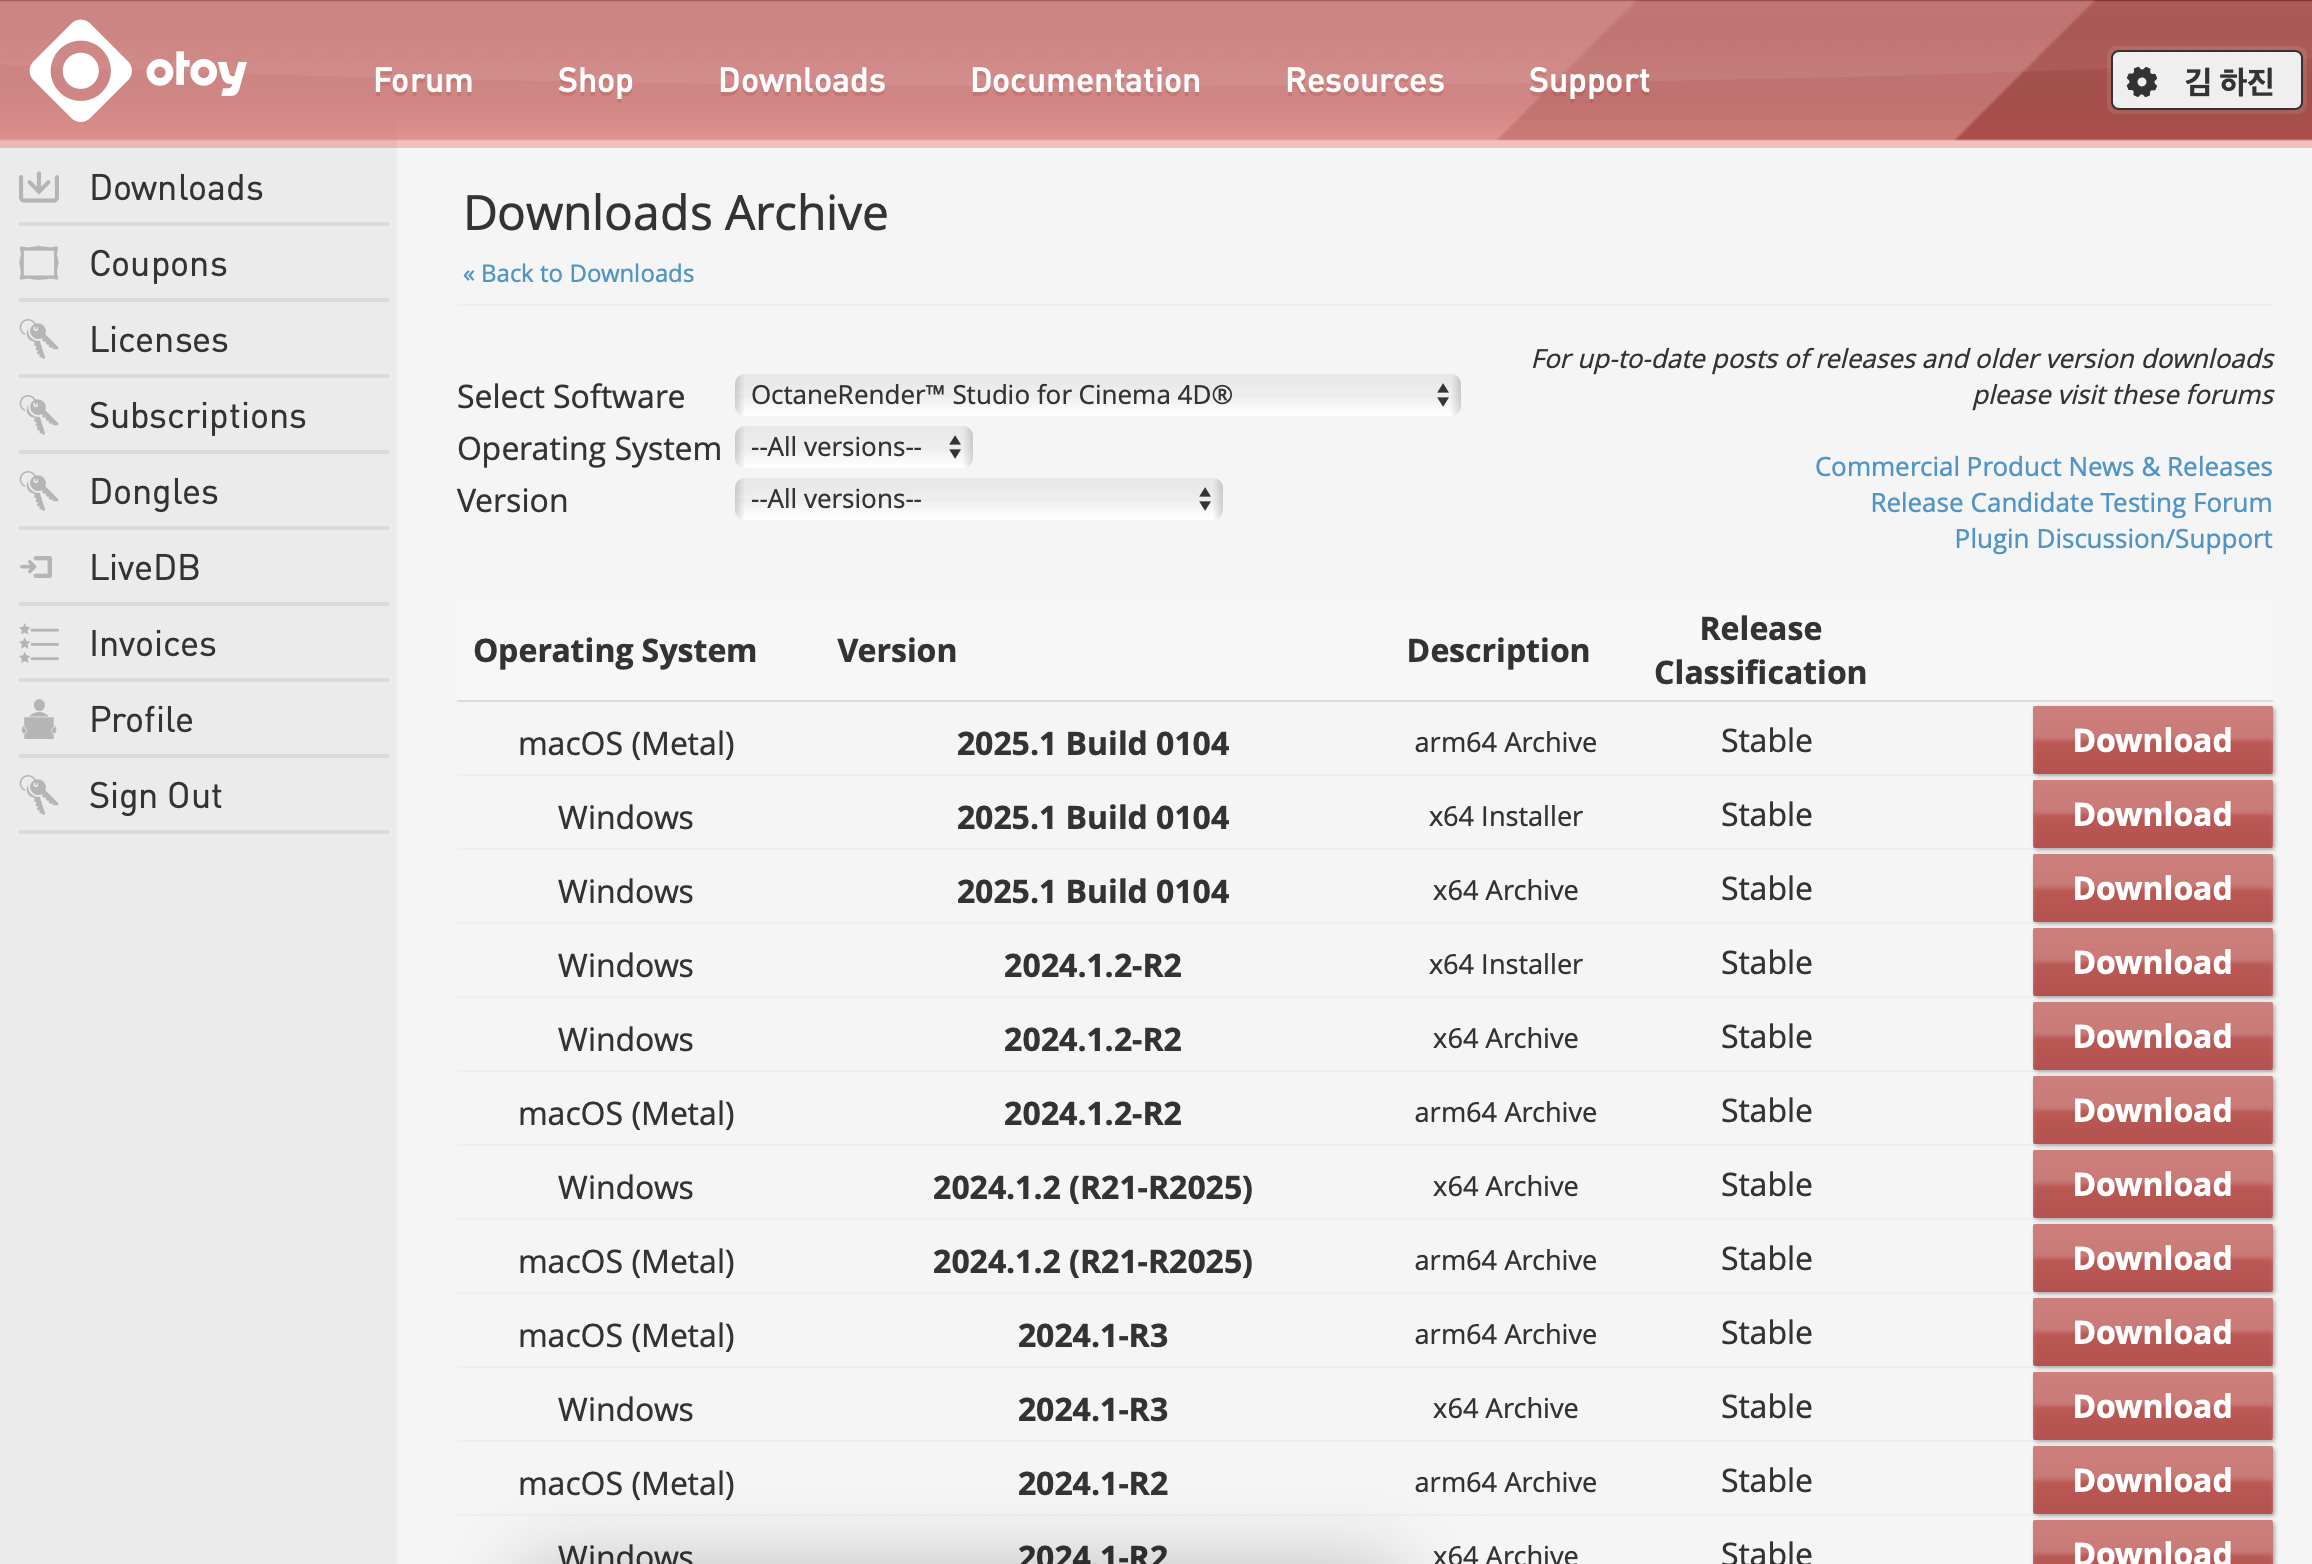Select Sign Out in the left sidebar

click(204, 795)
